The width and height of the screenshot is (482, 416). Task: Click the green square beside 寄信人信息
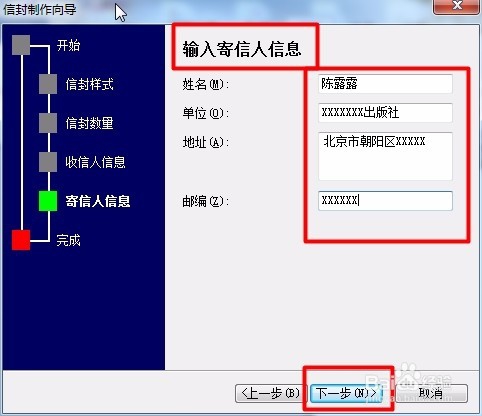[48, 201]
